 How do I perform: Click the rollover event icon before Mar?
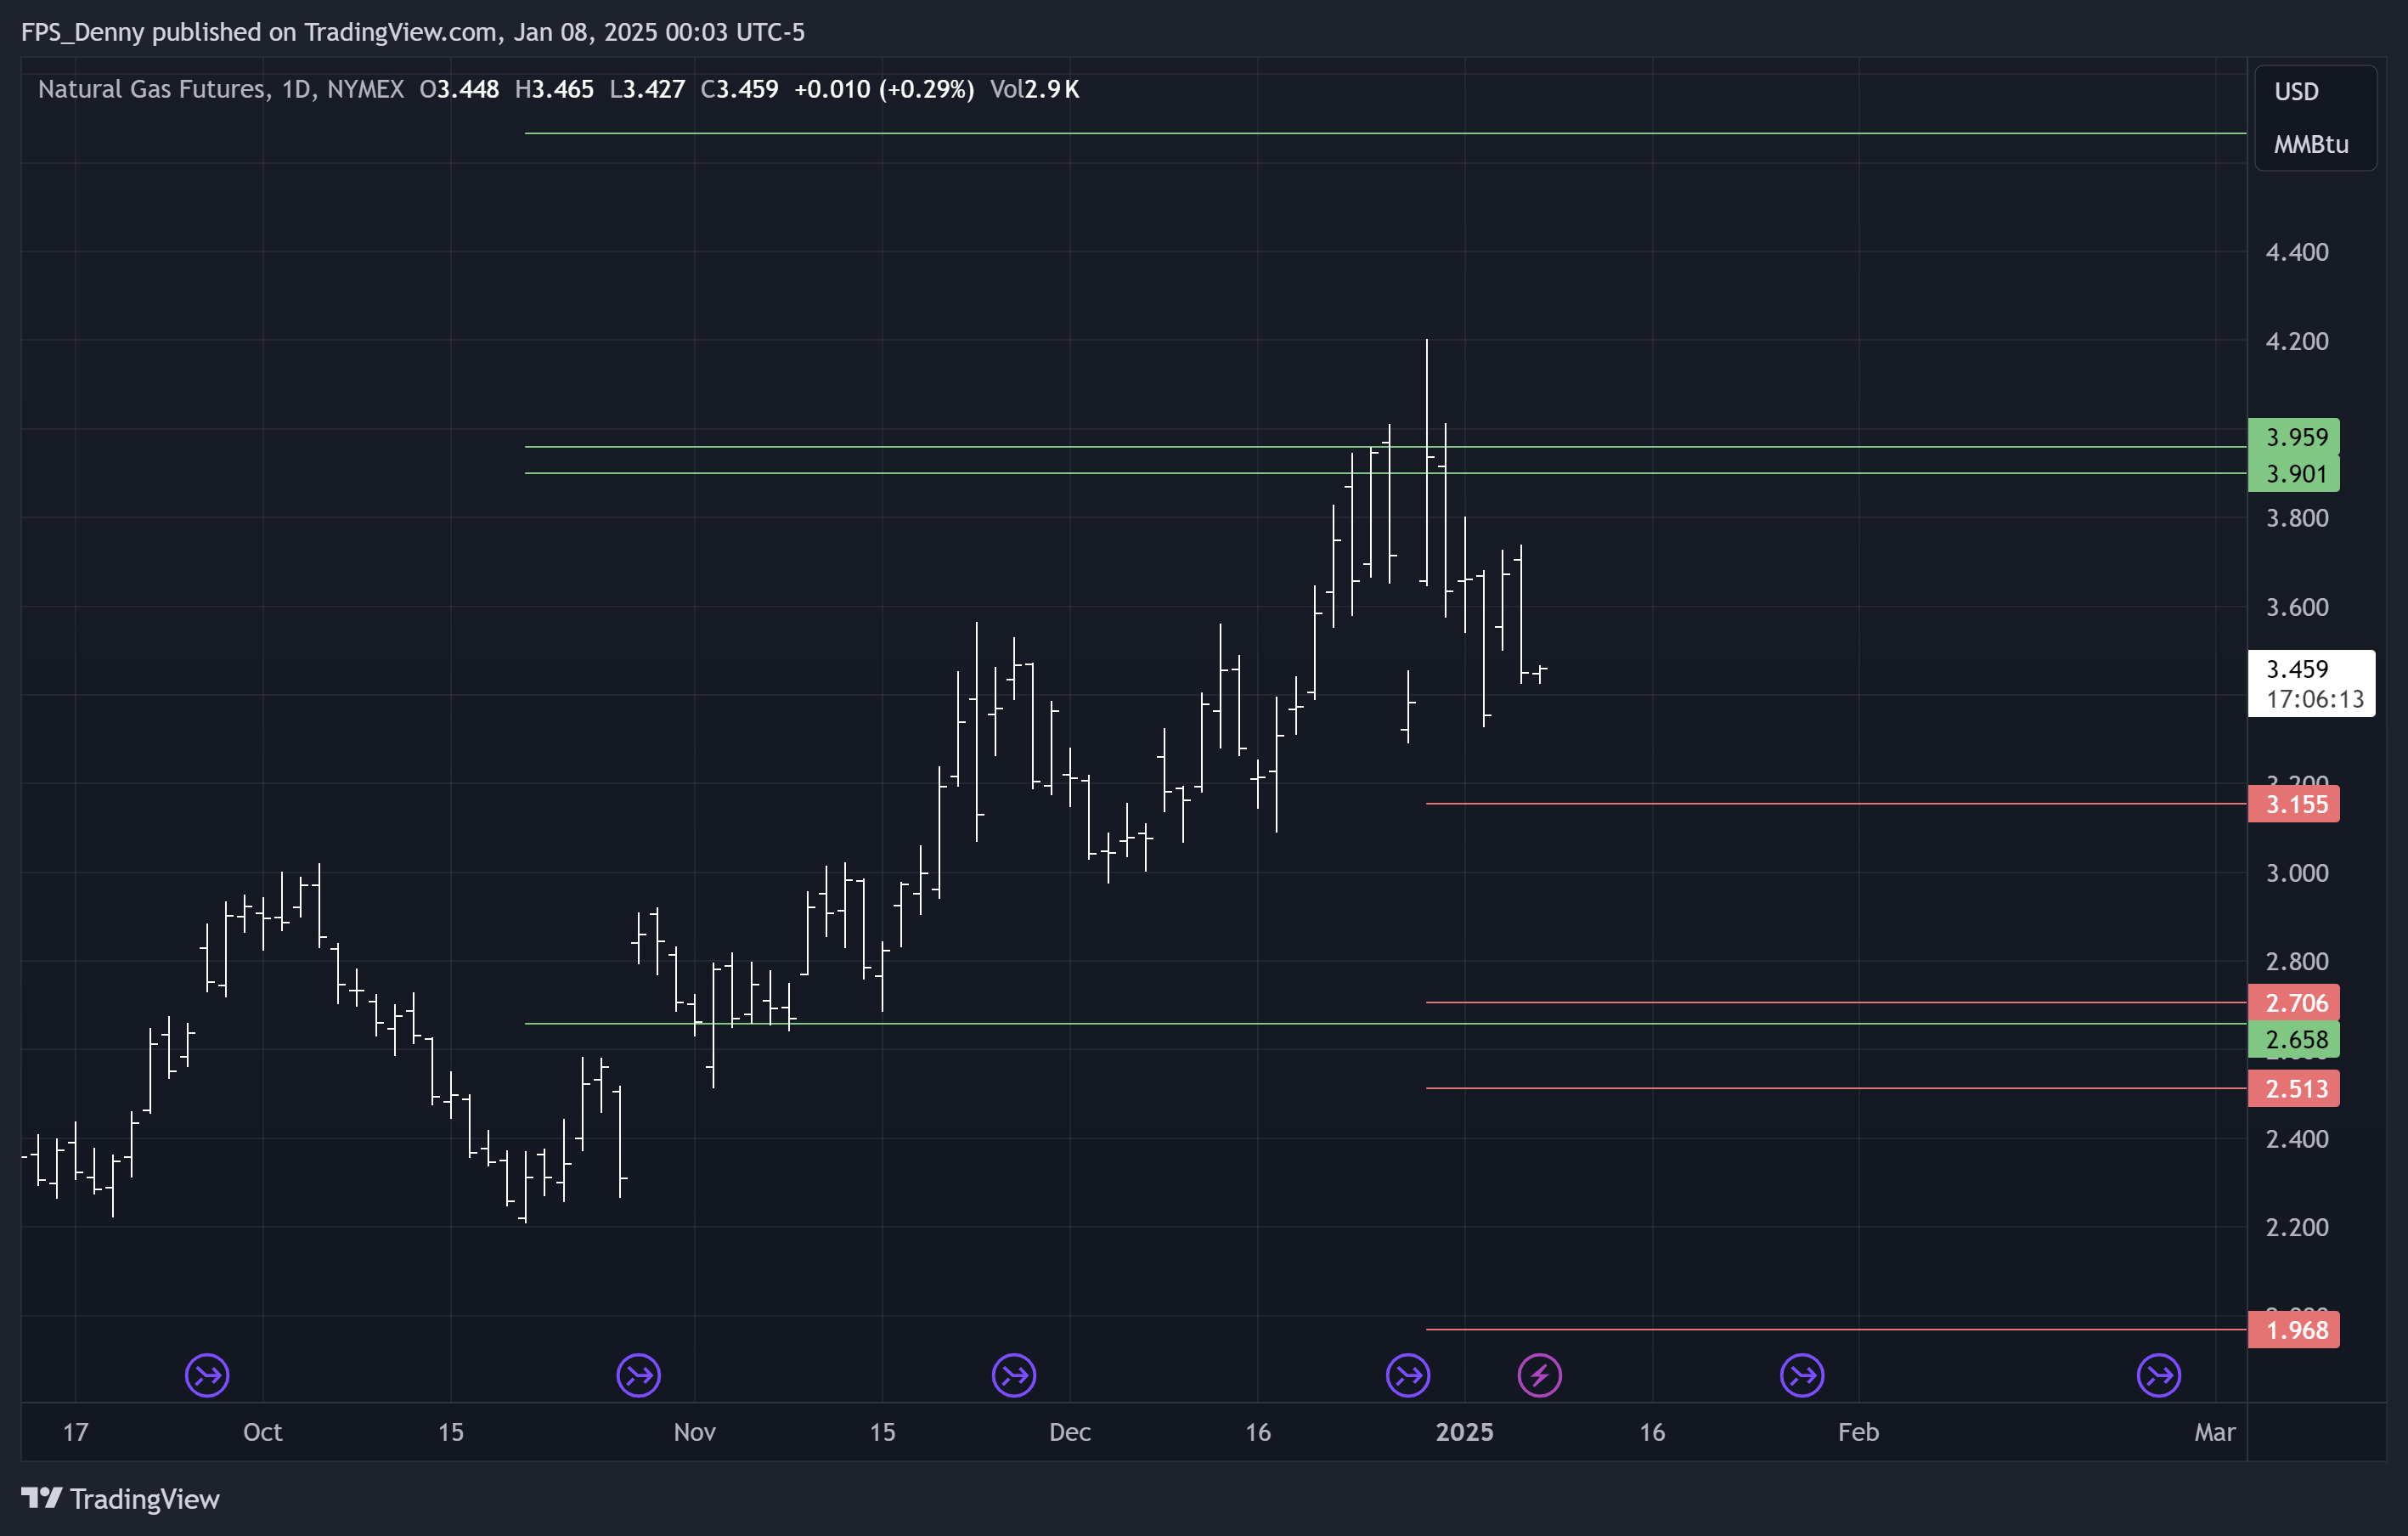(x=2159, y=1376)
